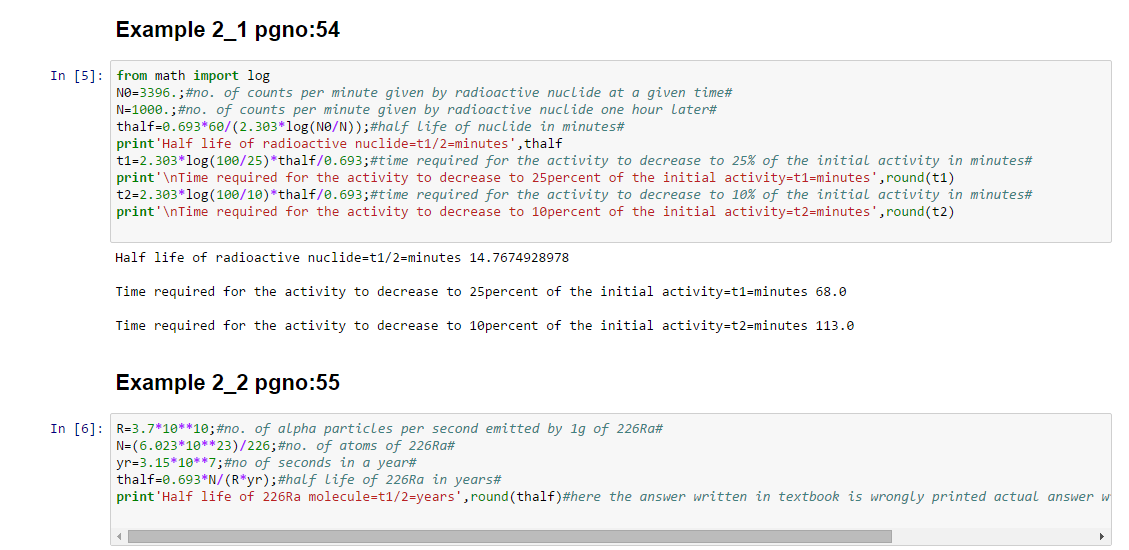Click the output line ending in 113.0
1129x550 pixels.
coord(485,326)
